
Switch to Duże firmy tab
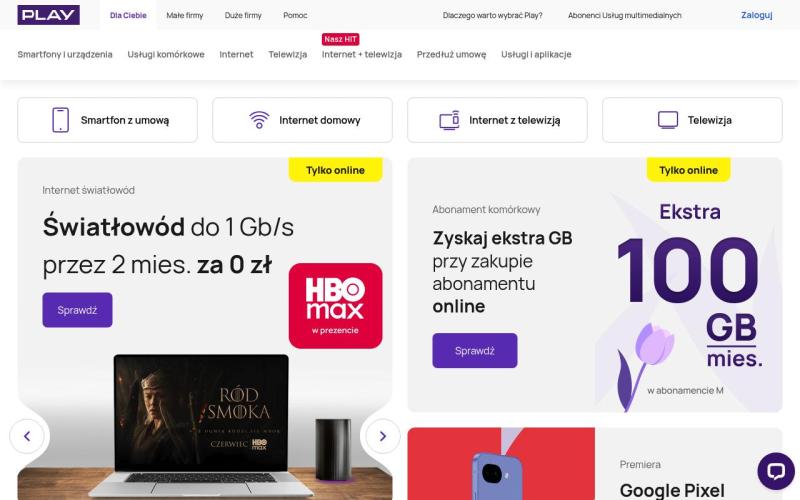click(x=243, y=15)
